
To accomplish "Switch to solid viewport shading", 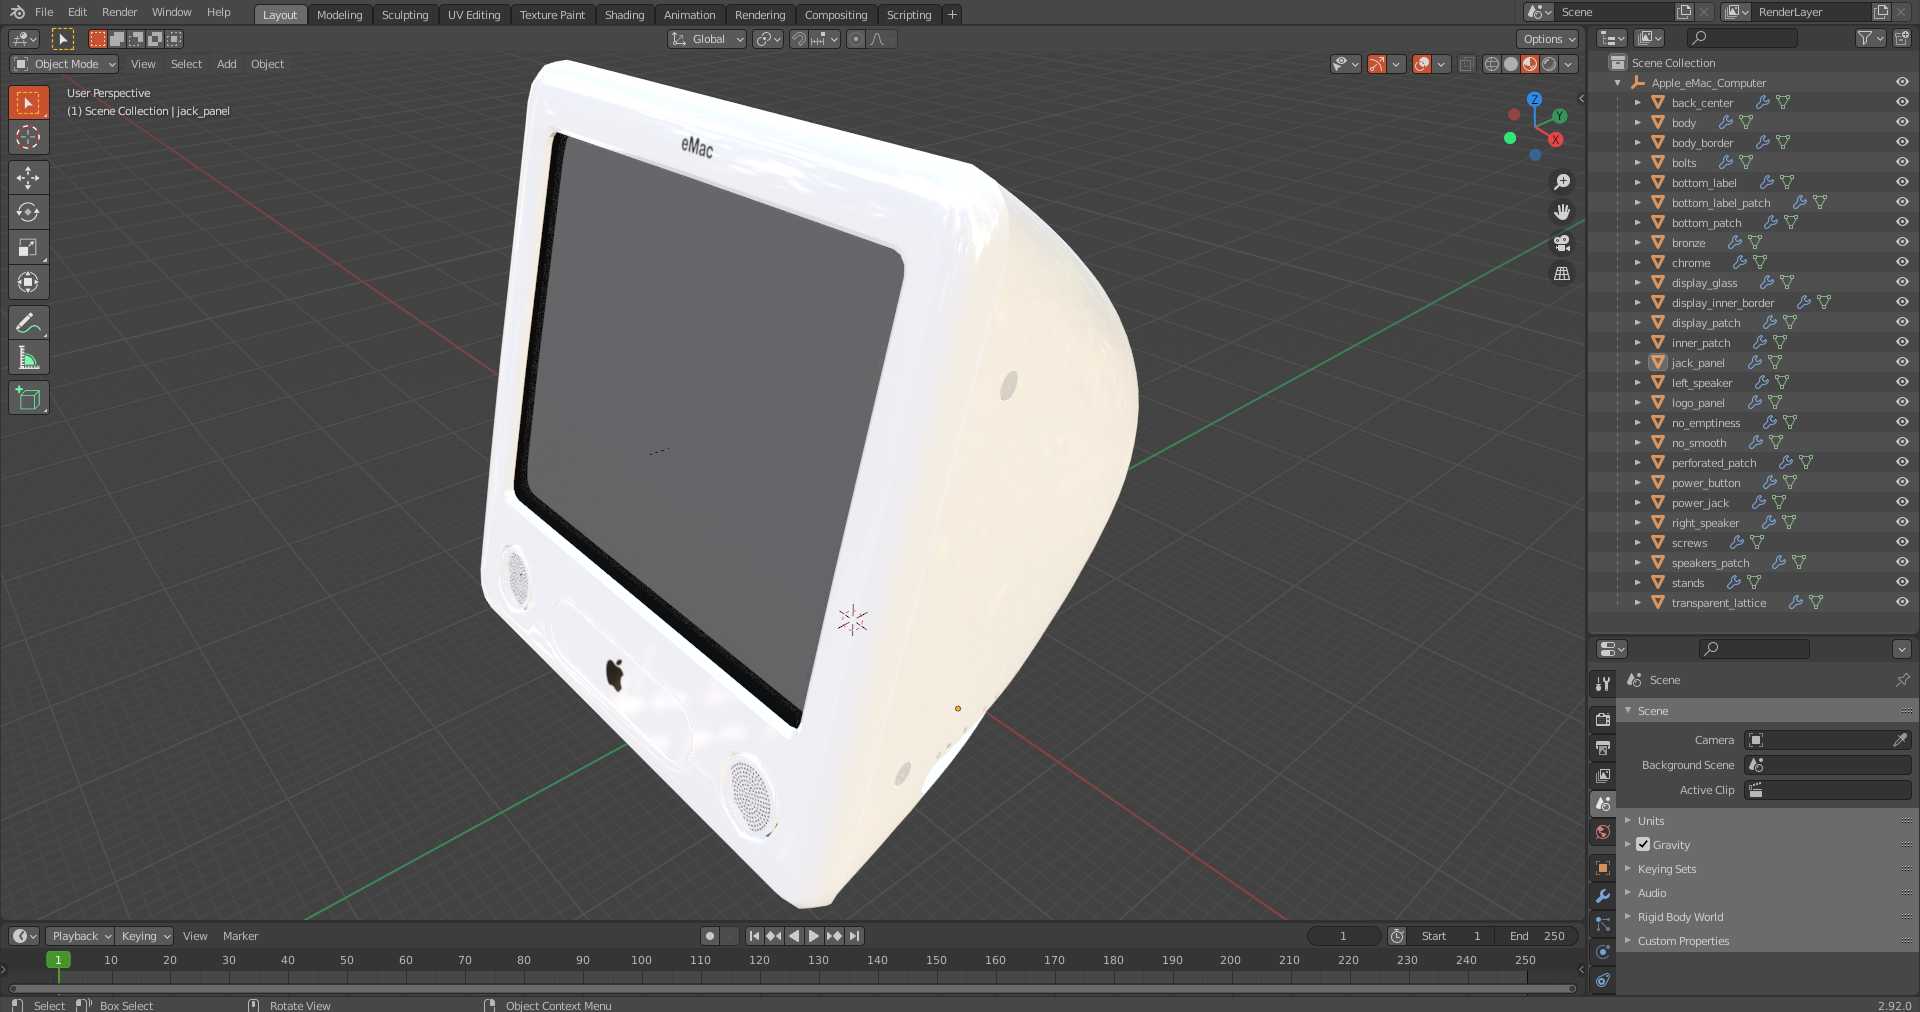I will click(1511, 64).
